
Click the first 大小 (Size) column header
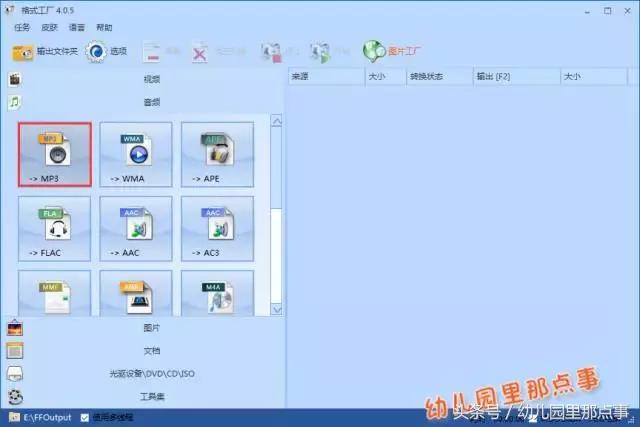click(x=386, y=76)
